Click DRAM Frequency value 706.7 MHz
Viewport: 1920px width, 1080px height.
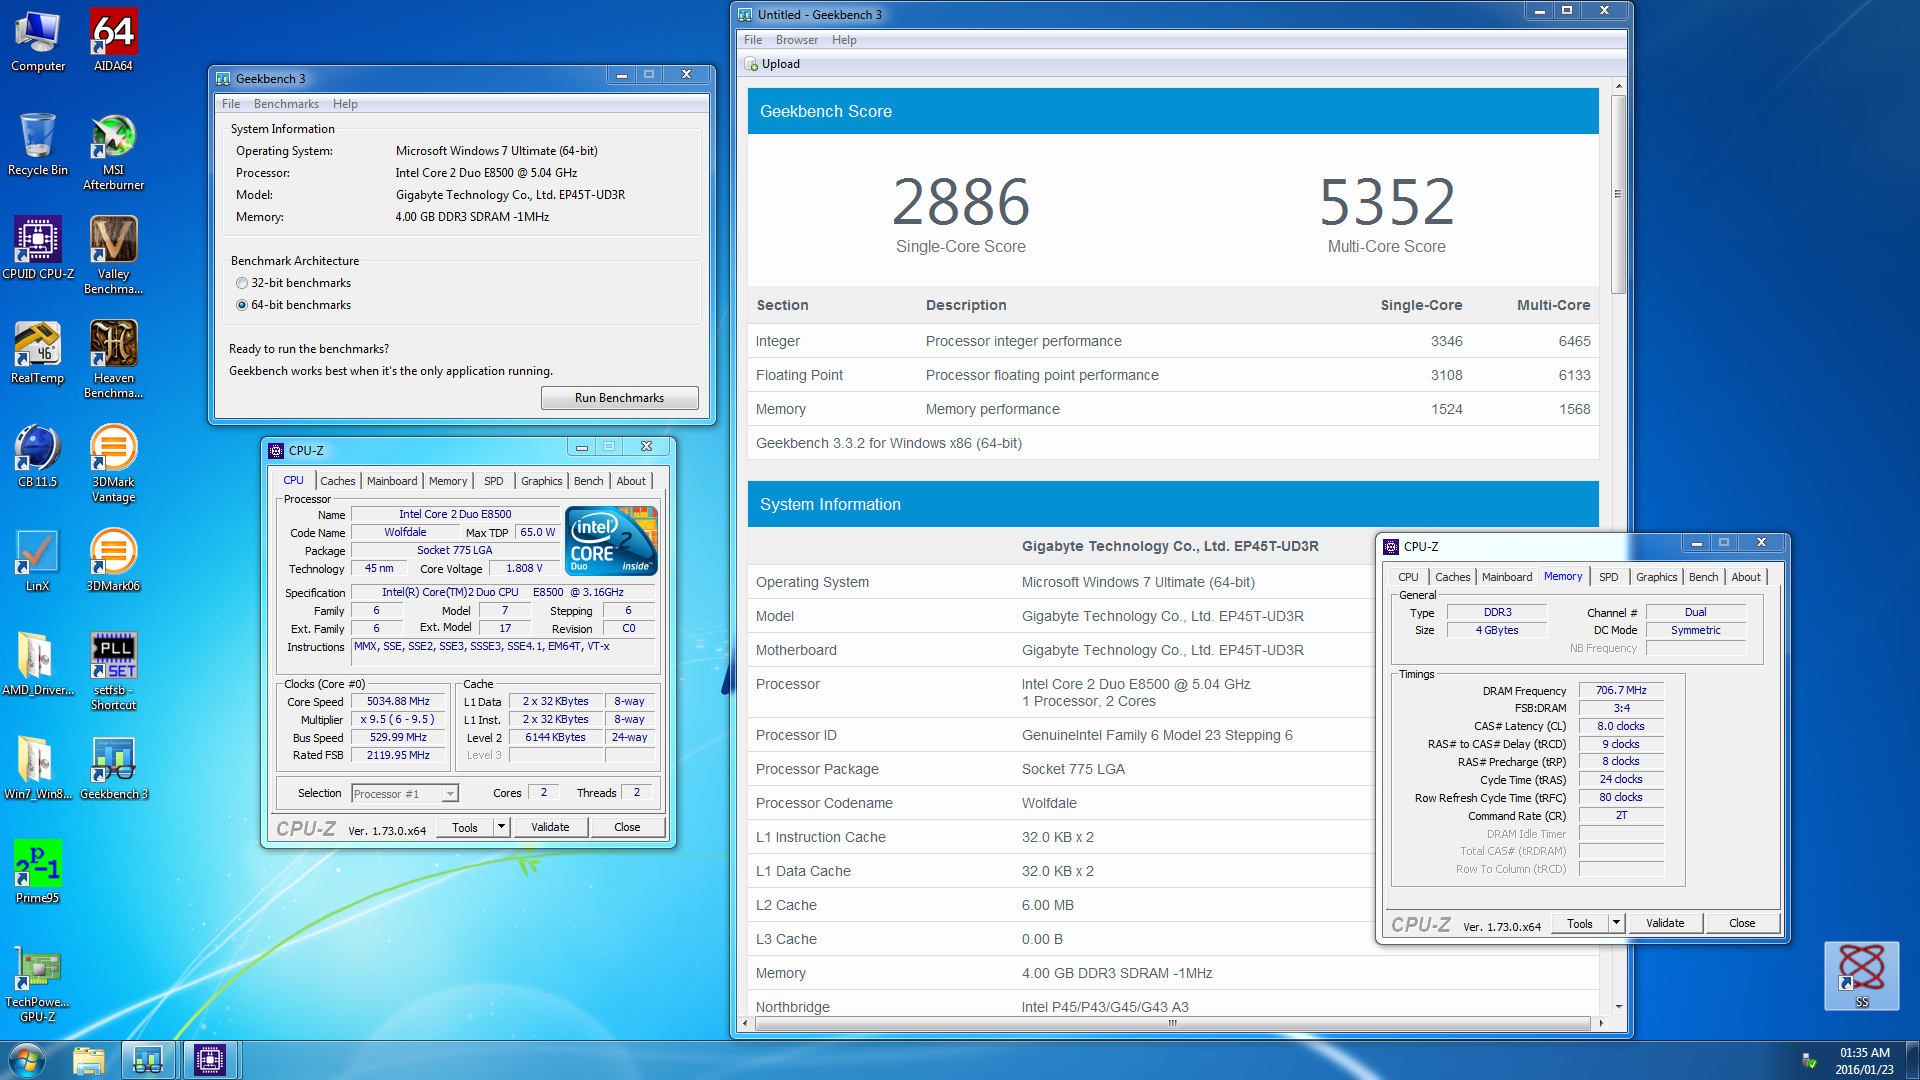1621,690
